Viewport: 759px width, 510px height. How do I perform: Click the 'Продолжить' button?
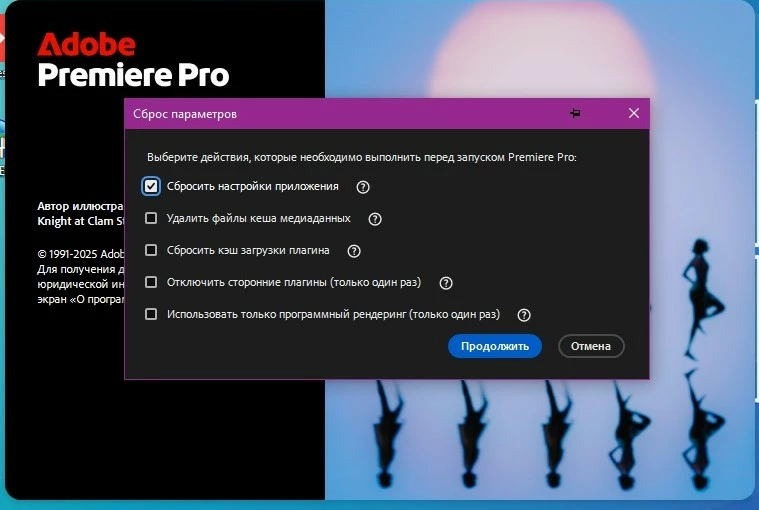(x=495, y=346)
